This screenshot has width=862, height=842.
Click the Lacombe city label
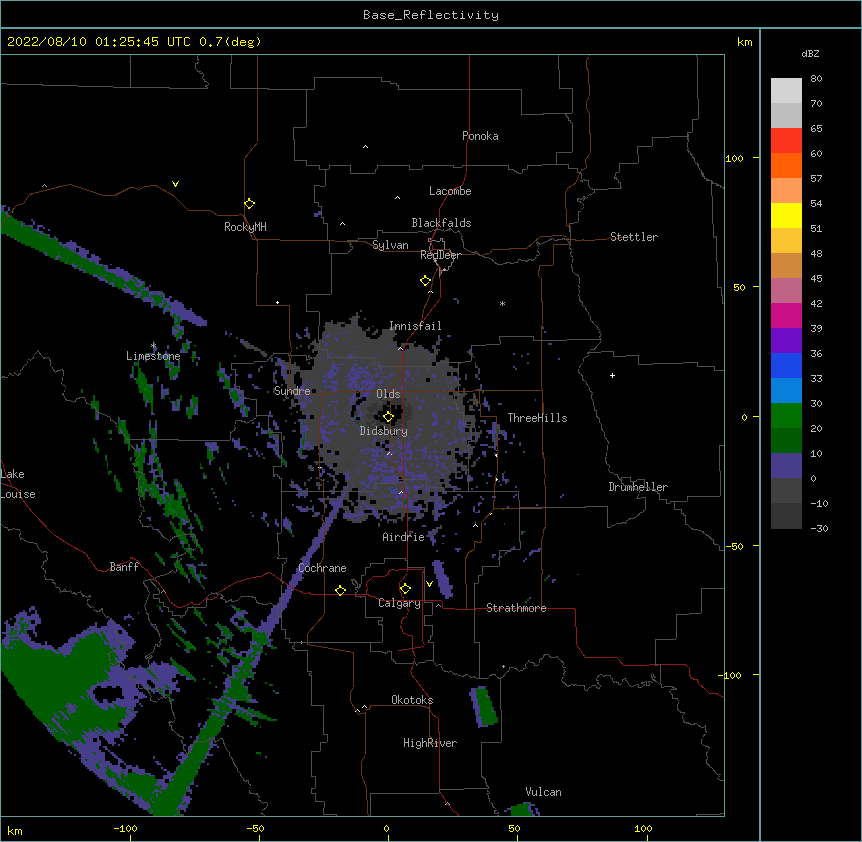[x=450, y=191]
